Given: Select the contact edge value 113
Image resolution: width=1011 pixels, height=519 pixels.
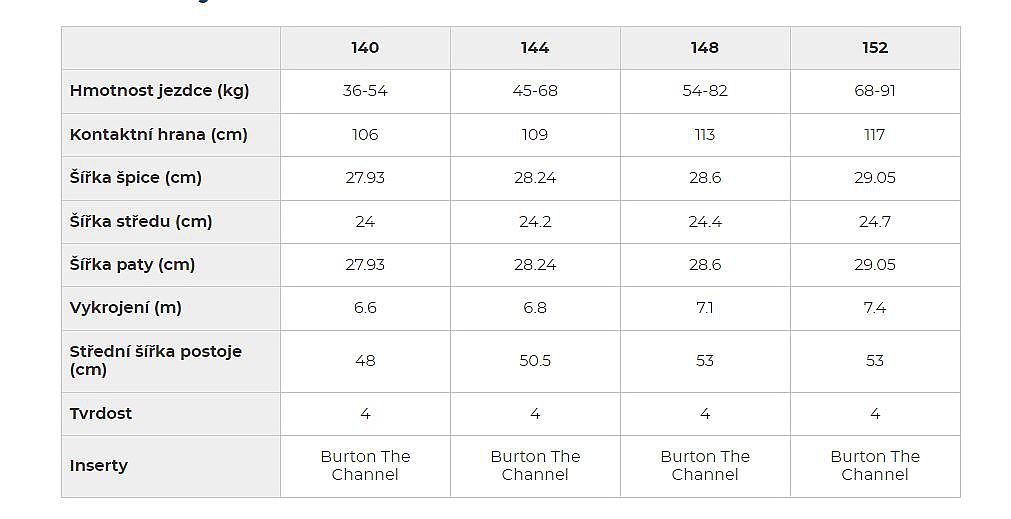Looking at the screenshot, I should click(705, 134).
